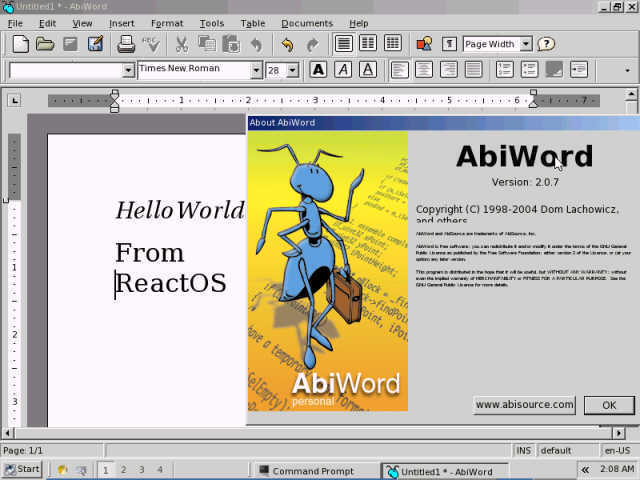Open the Page Width zoom dropdown
The height and width of the screenshot is (480, 640).
point(526,44)
